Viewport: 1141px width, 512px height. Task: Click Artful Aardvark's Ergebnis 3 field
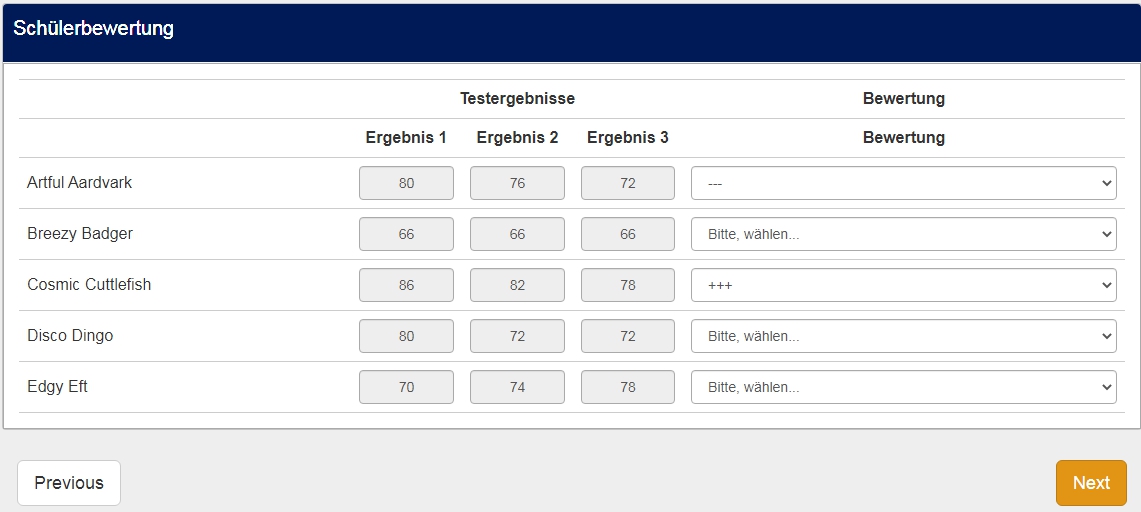(628, 183)
